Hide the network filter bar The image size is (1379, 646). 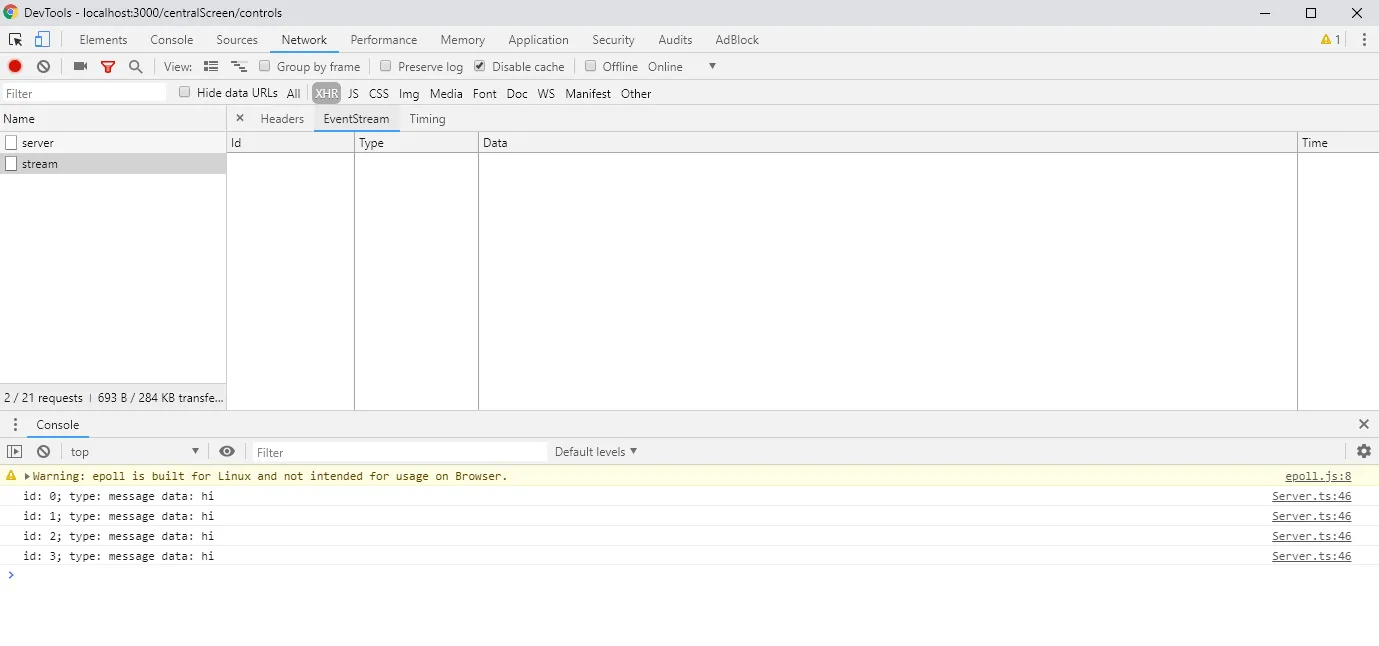[108, 66]
